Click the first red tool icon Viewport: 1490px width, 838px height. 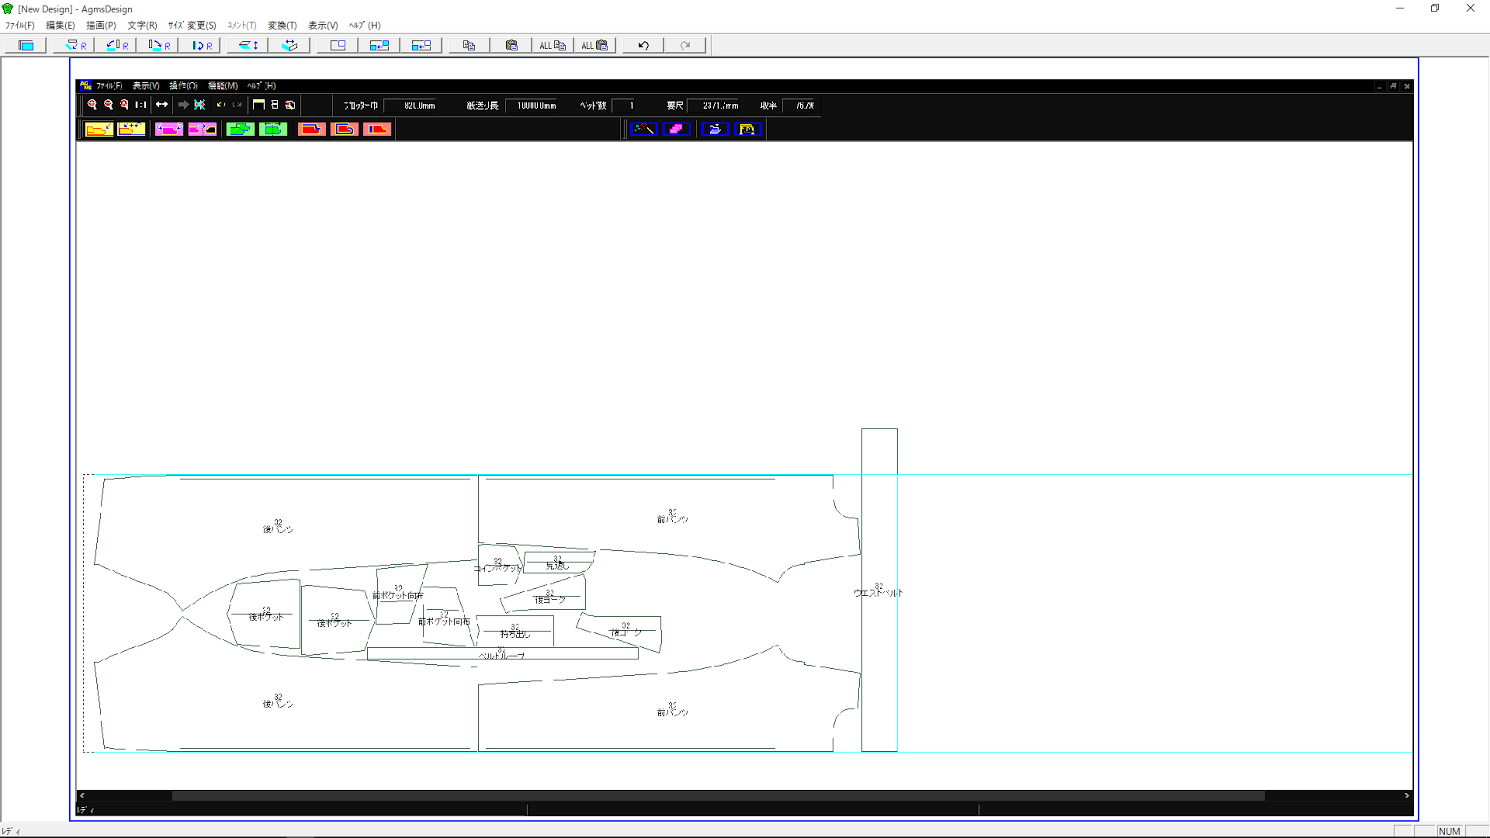pyautogui.click(x=311, y=129)
